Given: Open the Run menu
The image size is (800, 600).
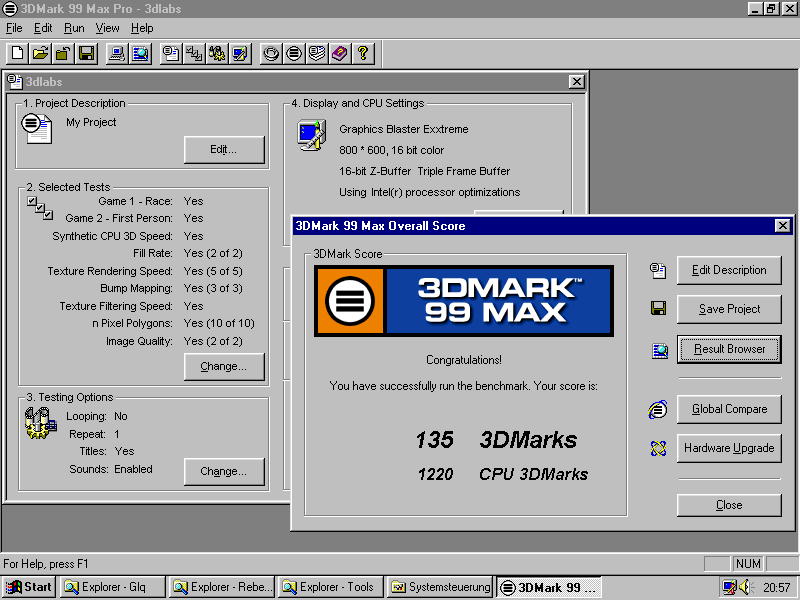Looking at the screenshot, I should click(71, 28).
